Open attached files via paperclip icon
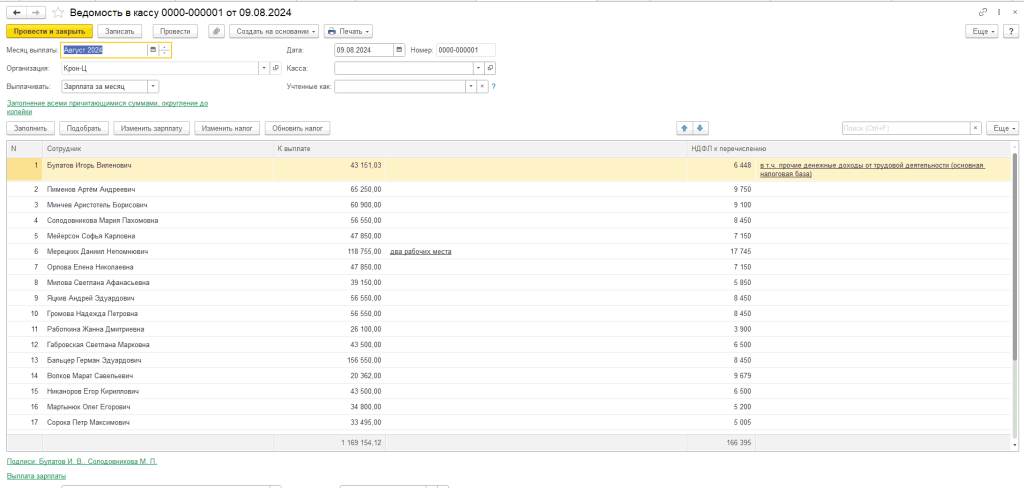1024x488 pixels. [216, 31]
